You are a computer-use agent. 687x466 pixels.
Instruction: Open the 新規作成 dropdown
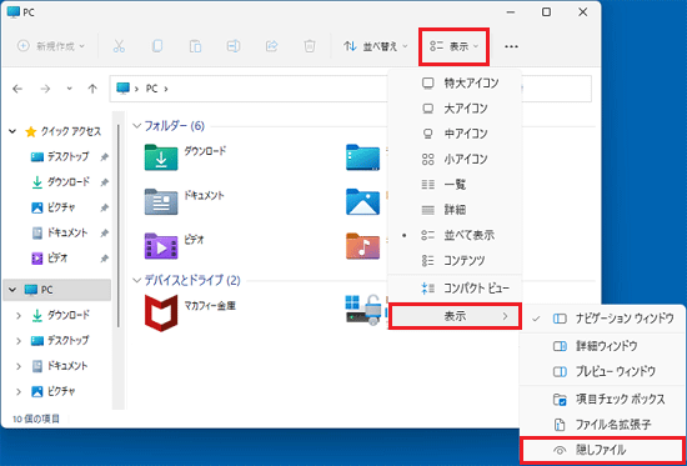click(51, 46)
